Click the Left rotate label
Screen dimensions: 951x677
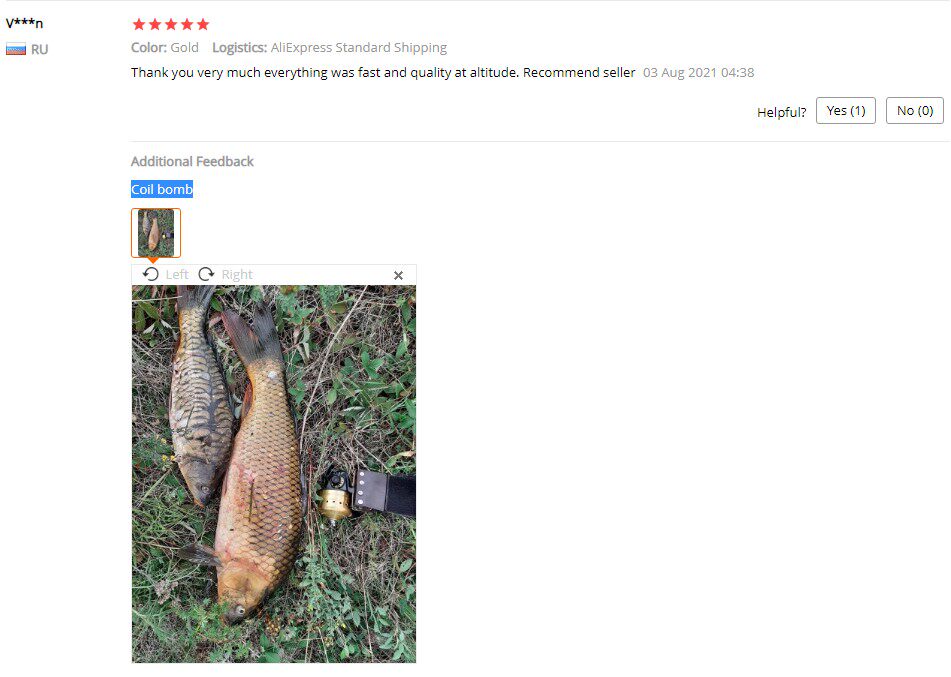point(177,275)
